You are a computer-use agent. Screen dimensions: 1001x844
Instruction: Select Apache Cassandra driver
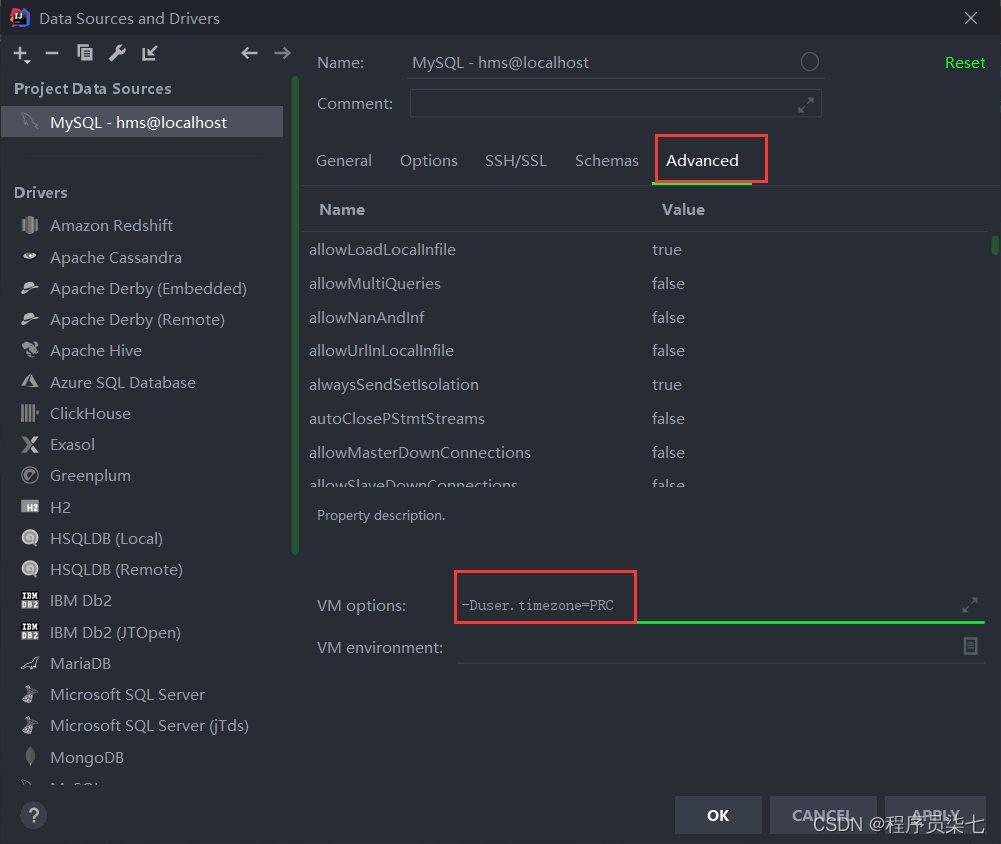tap(116, 257)
